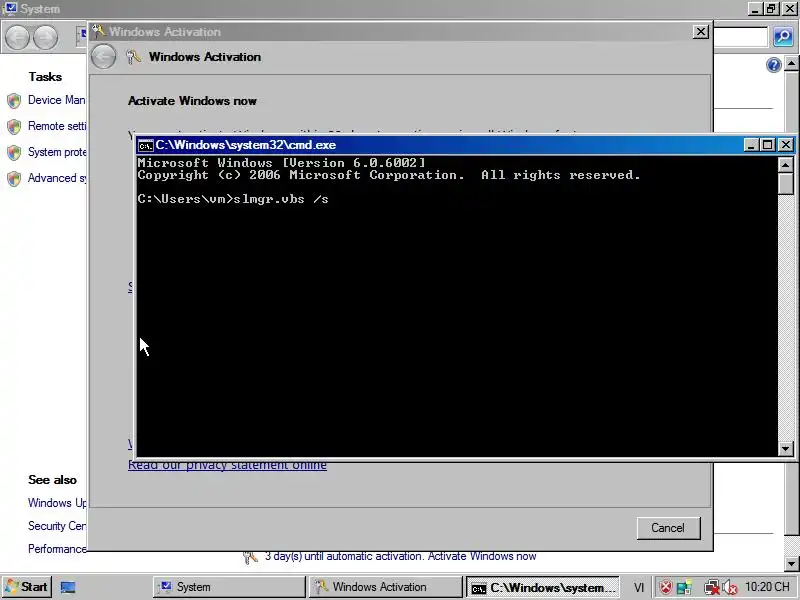Open Performance link under See also
The height and width of the screenshot is (600, 800).
57,549
